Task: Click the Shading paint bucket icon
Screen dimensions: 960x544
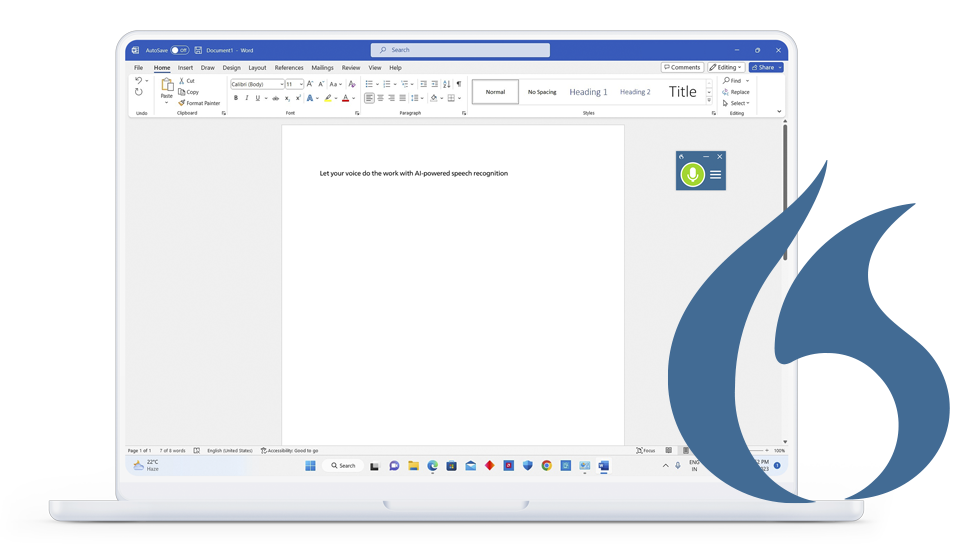Action: tap(434, 98)
